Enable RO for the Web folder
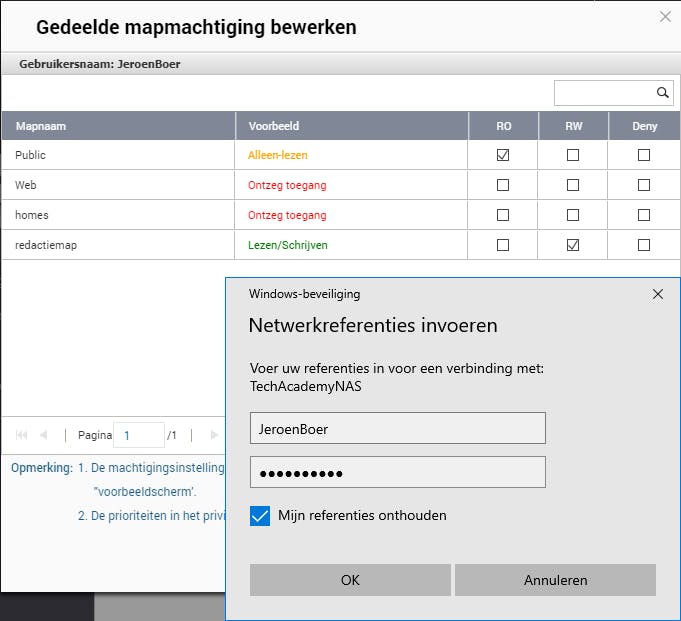Viewport: 681px width, 621px height. [503, 185]
